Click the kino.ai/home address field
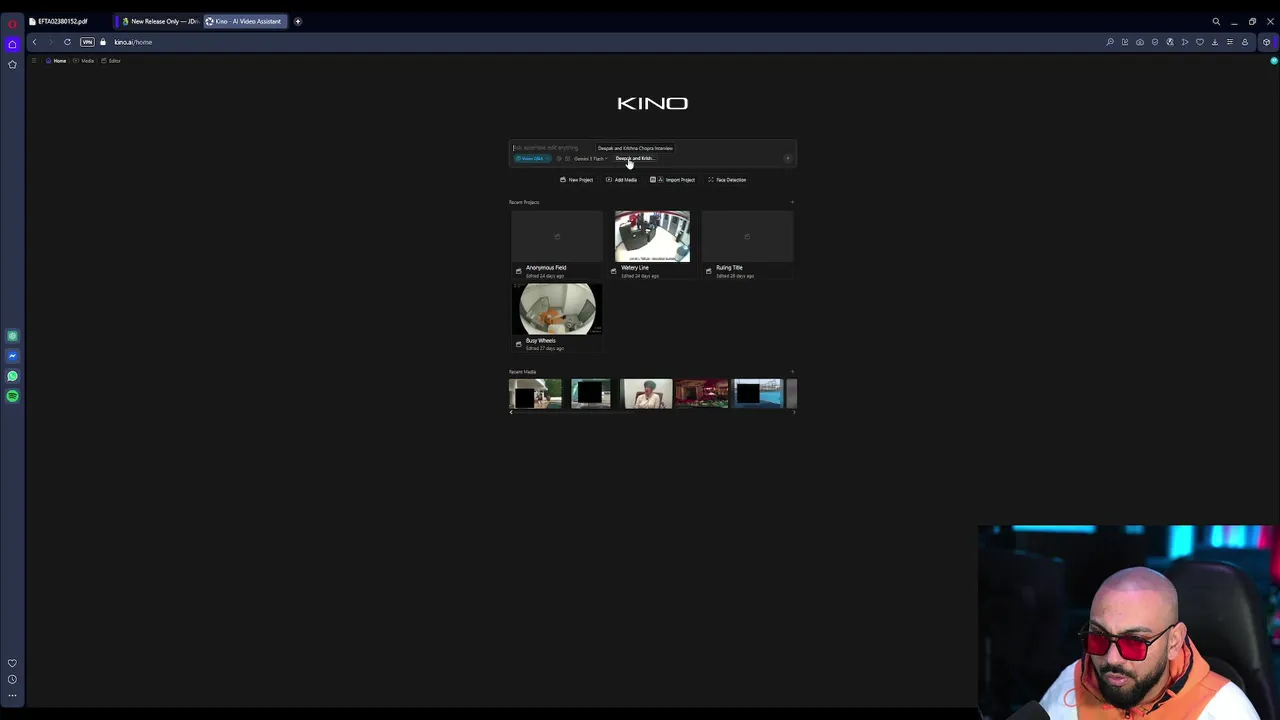 (133, 42)
